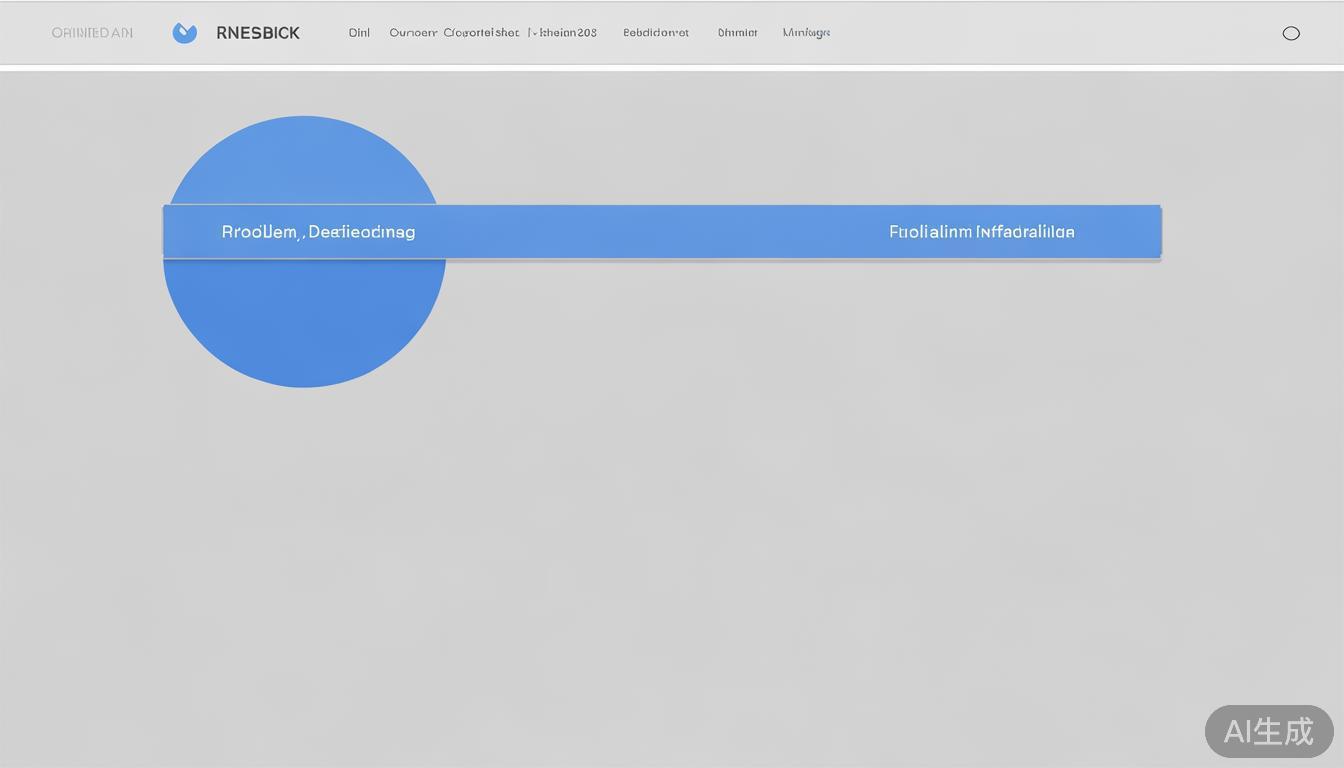Click the white divider strip under the header
This screenshot has width=1344, height=768.
[672, 68]
